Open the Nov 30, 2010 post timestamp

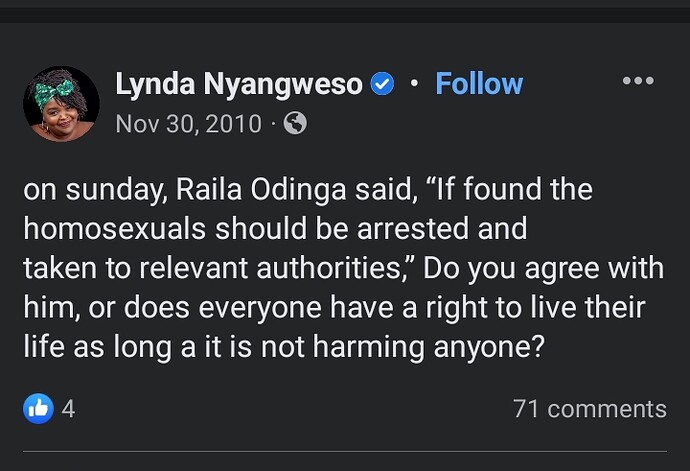point(188,124)
